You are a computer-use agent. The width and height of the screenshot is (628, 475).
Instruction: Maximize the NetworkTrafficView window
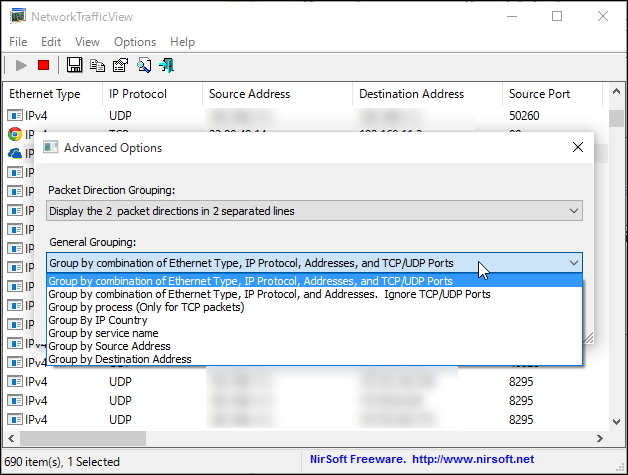click(557, 16)
